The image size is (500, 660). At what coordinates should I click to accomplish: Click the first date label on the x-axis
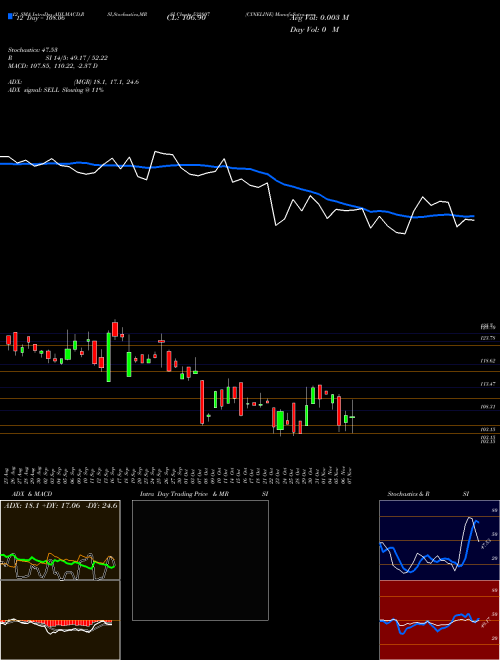pos(8,474)
